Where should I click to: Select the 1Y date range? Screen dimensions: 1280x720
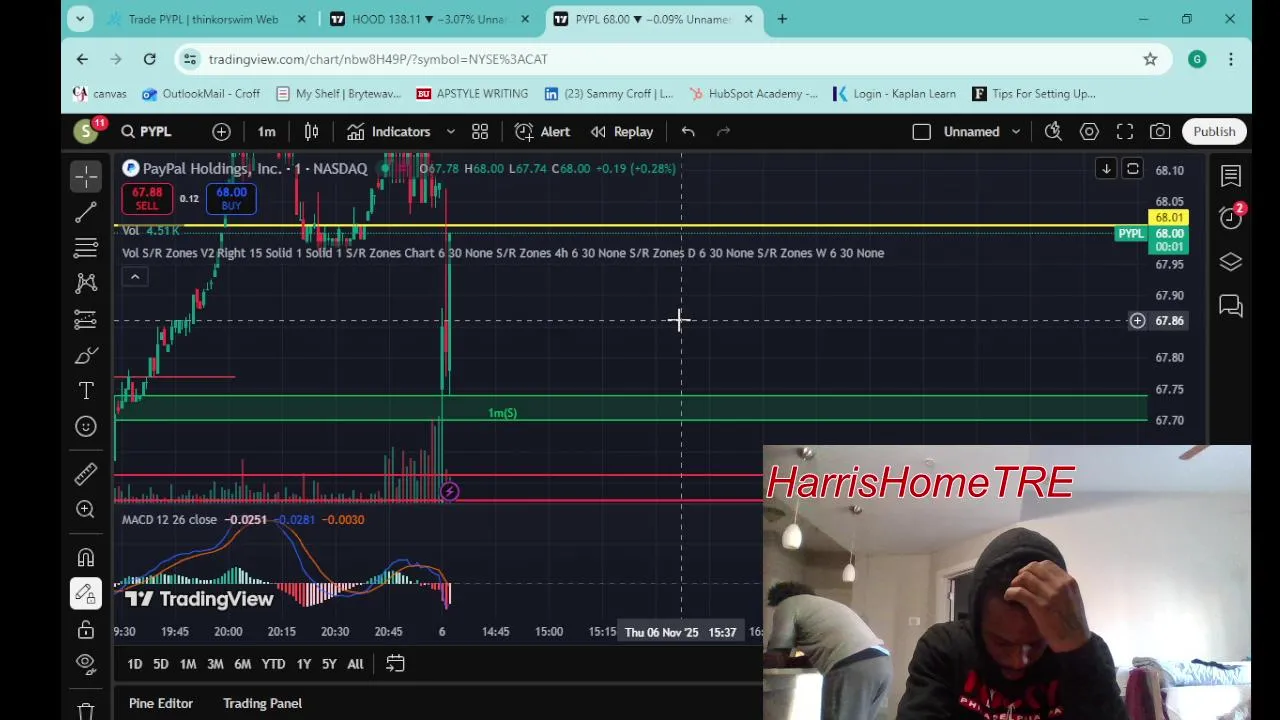[x=303, y=664]
